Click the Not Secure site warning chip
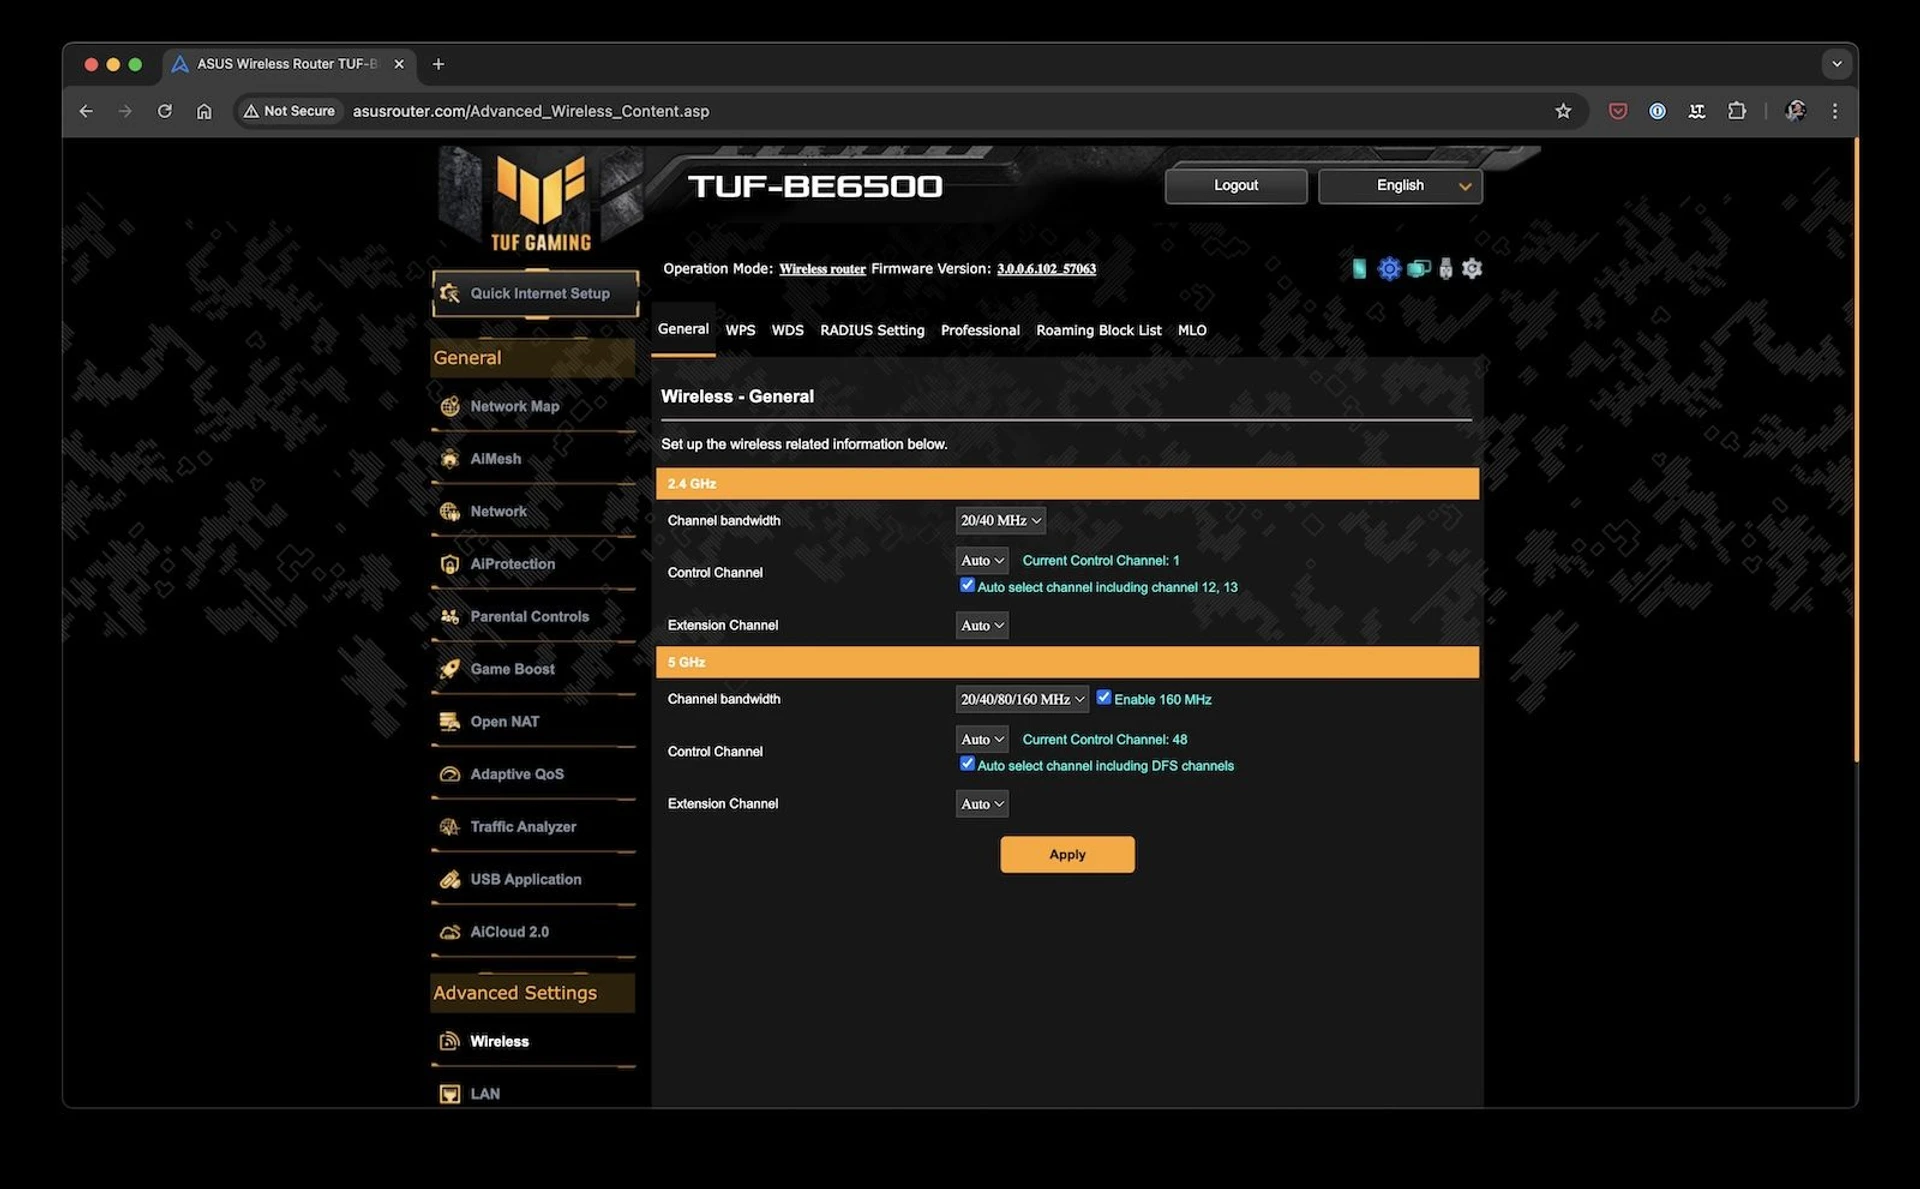This screenshot has height=1189, width=1920. tap(289, 111)
